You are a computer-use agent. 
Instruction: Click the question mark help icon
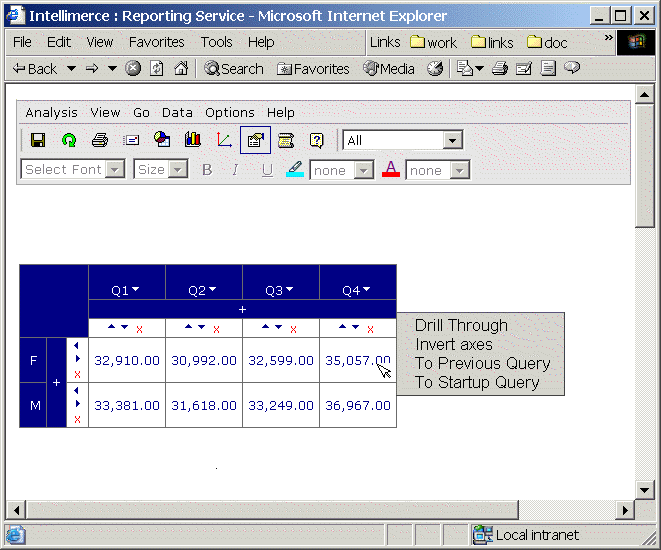tap(317, 140)
